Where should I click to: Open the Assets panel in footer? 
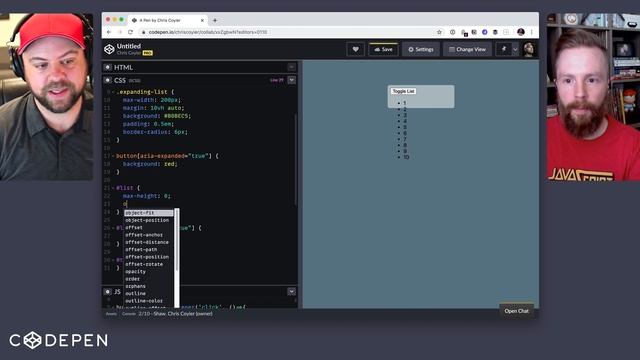click(x=111, y=314)
